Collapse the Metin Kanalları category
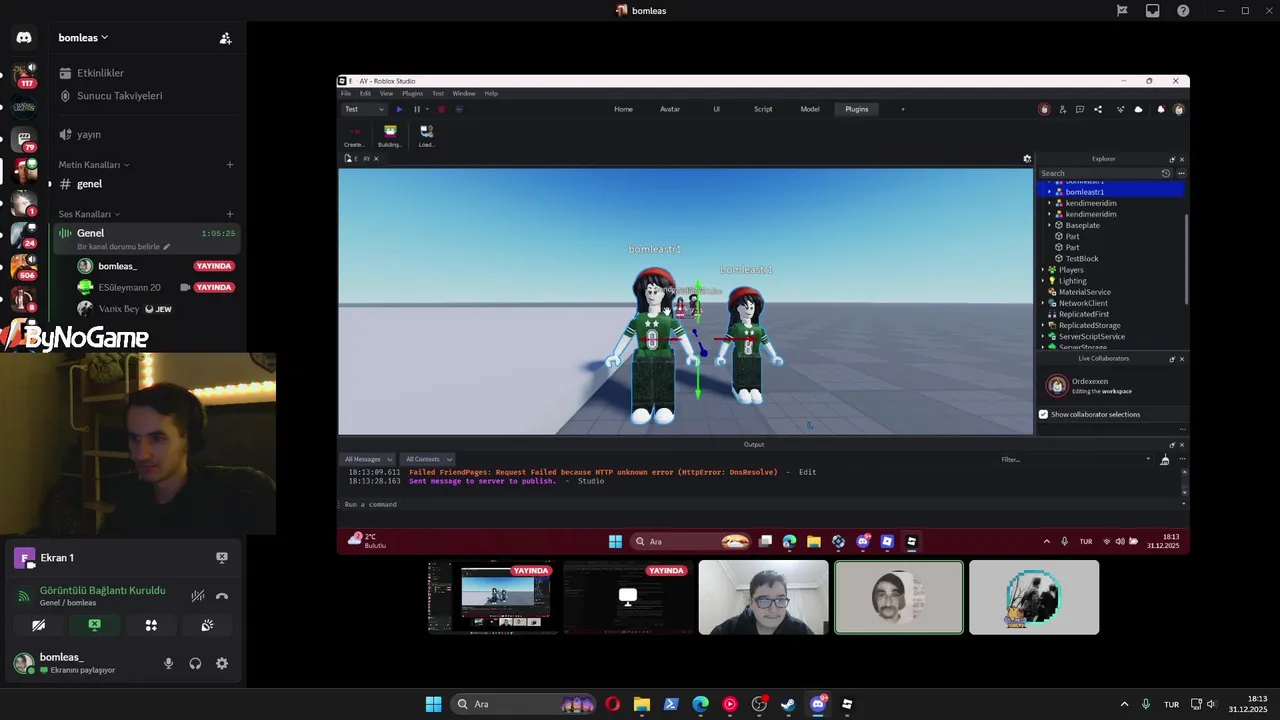The image size is (1280, 720). tap(93, 164)
